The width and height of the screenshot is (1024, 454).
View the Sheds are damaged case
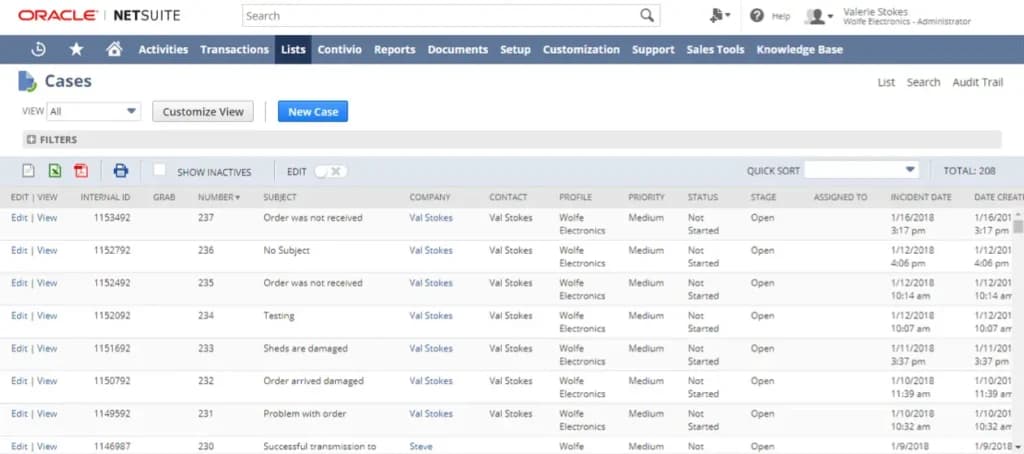(47, 348)
